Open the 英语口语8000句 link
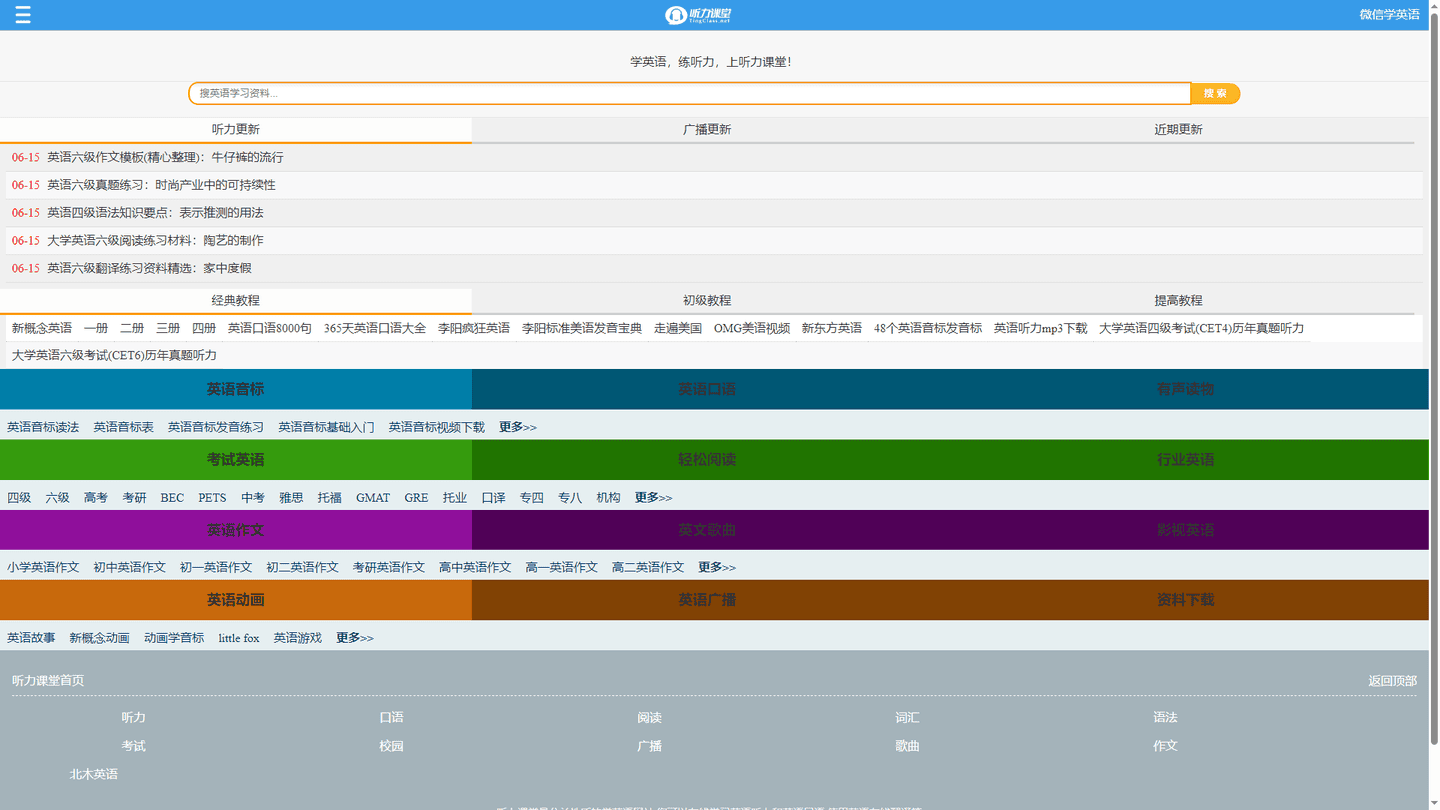 [270, 328]
